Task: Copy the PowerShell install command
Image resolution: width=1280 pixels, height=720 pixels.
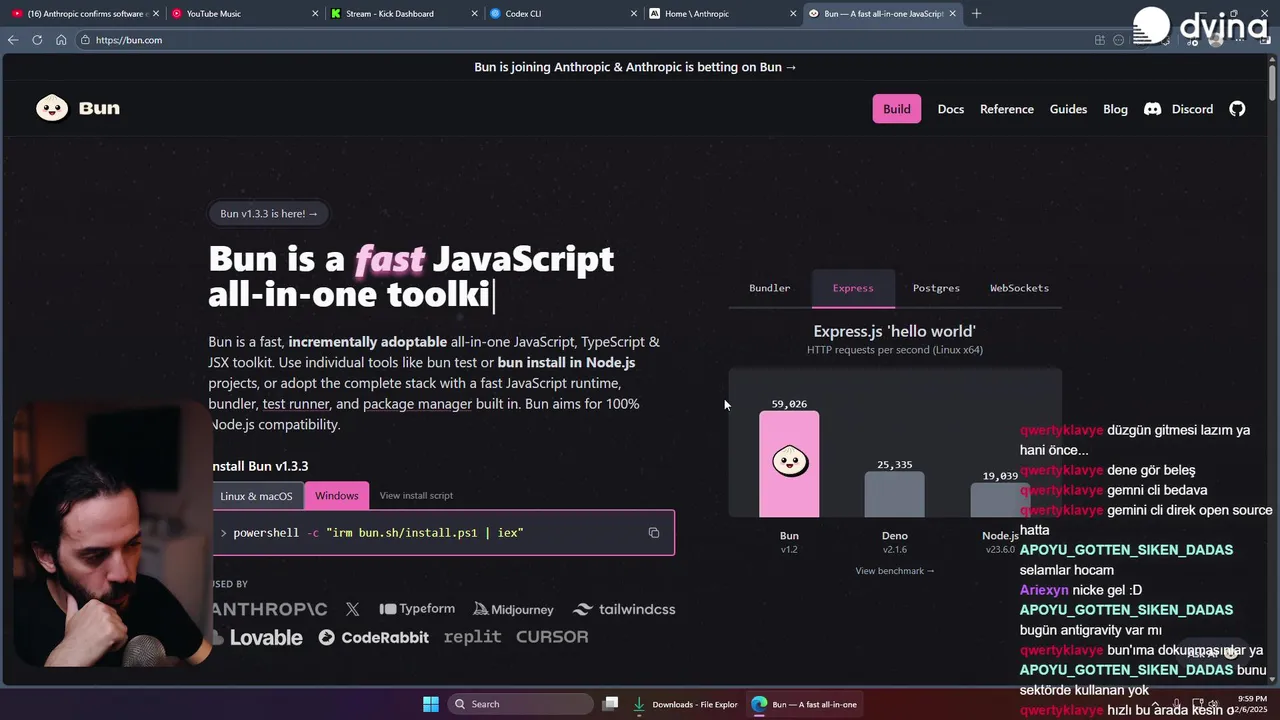Action: tap(654, 533)
